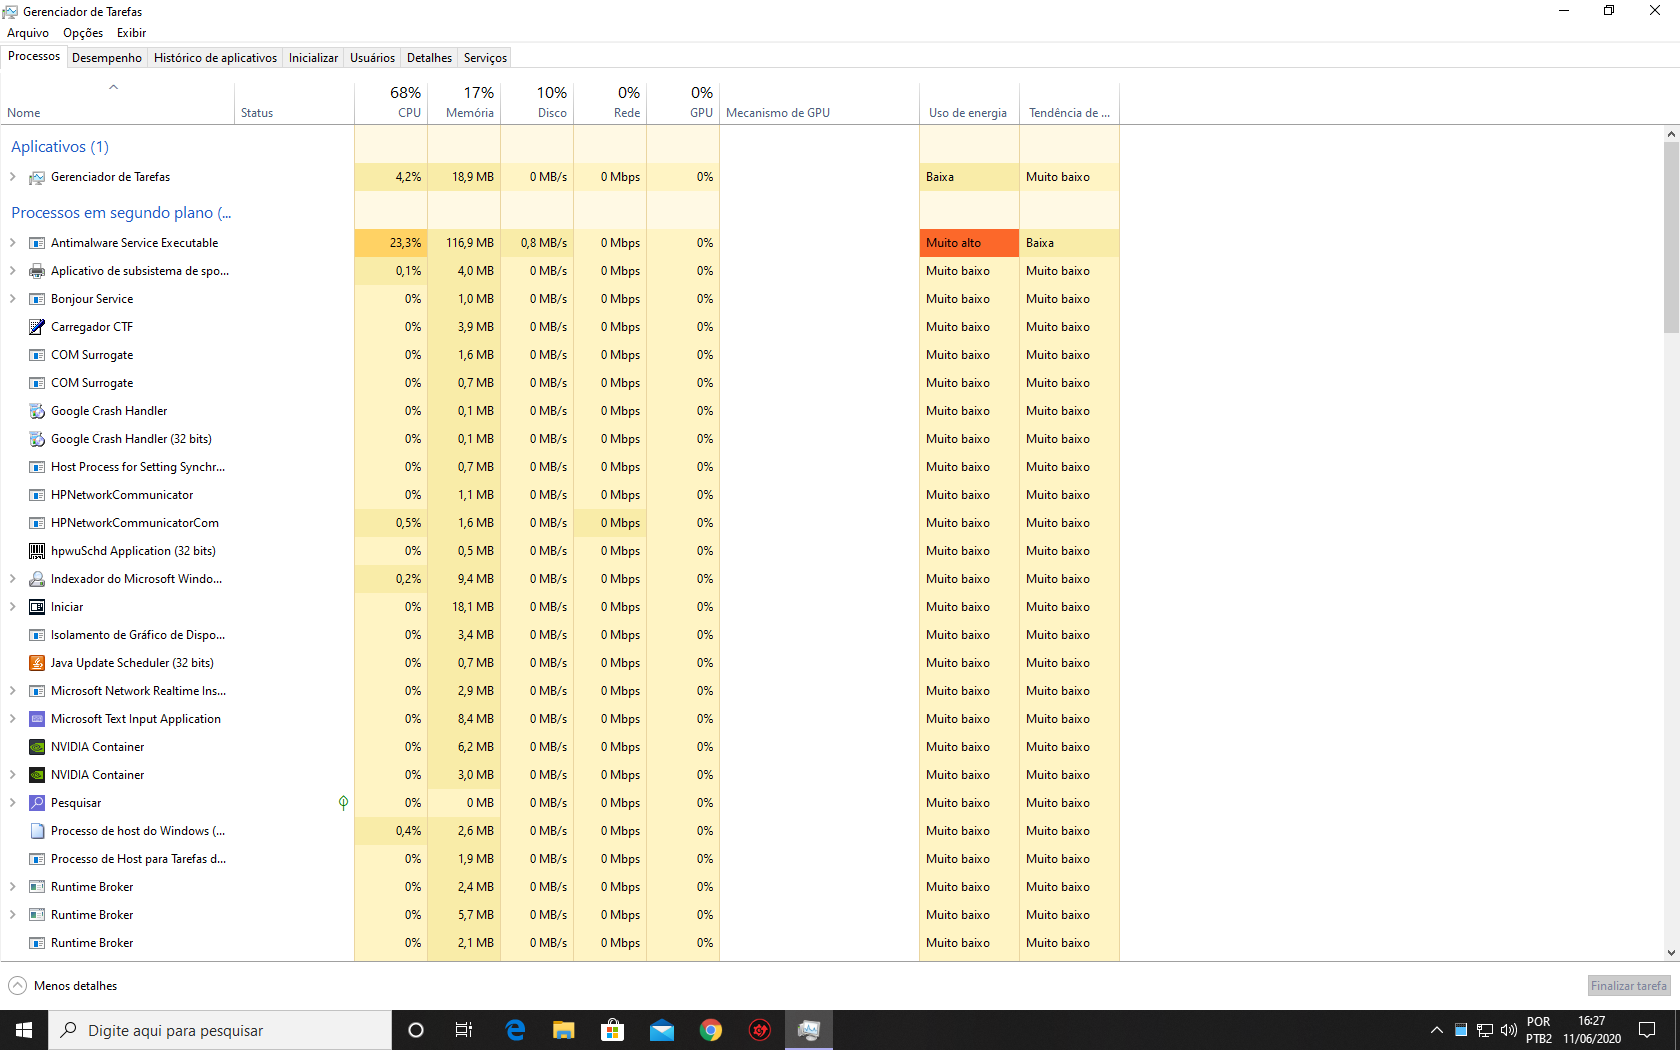Open File Explorer from the taskbar
Screen dimensions: 1680x1050
pyautogui.click(x=564, y=1030)
